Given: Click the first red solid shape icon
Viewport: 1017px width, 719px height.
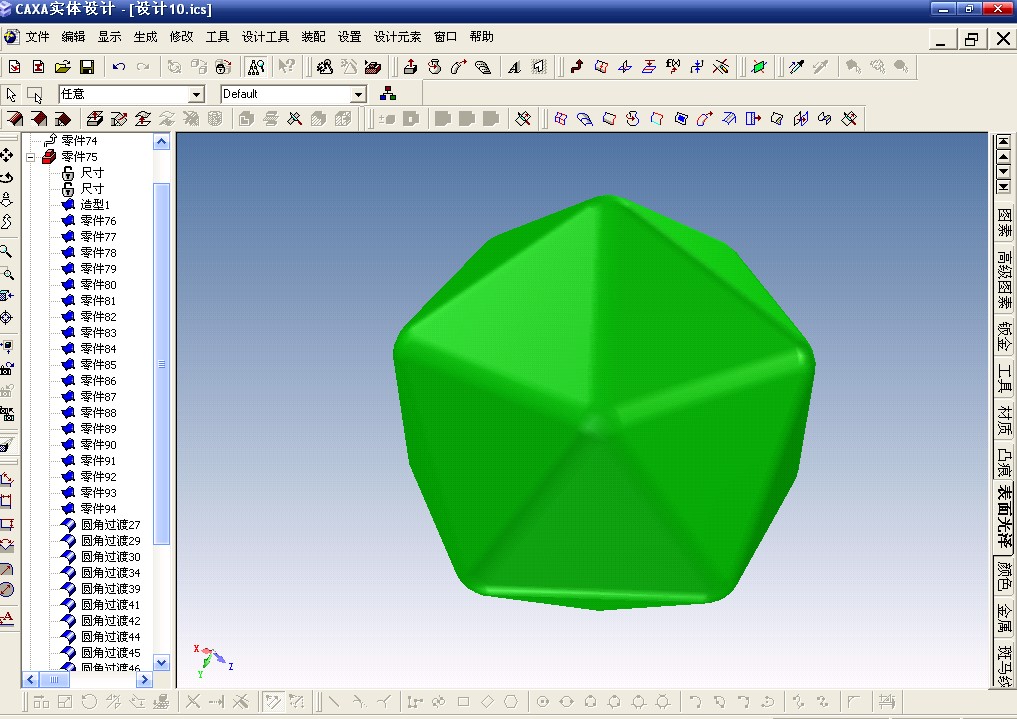Looking at the screenshot, I should (x=15, y=119).
